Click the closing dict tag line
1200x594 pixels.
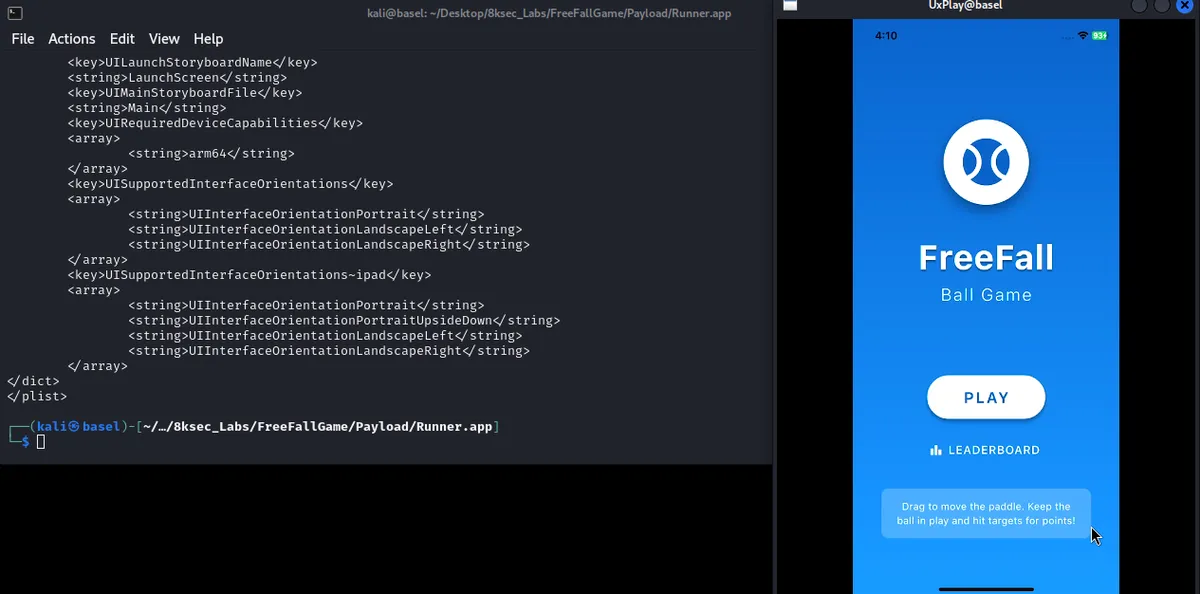click(33, 382)
